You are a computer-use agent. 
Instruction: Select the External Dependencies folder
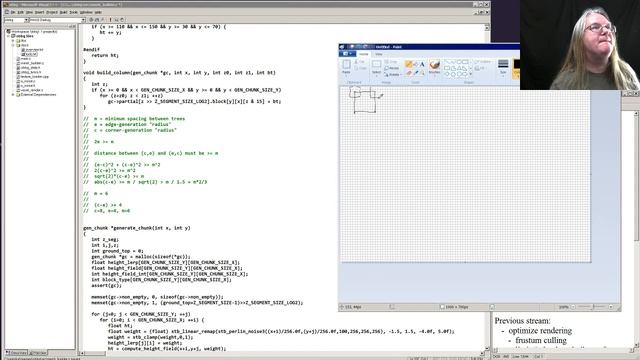(36, 94)
